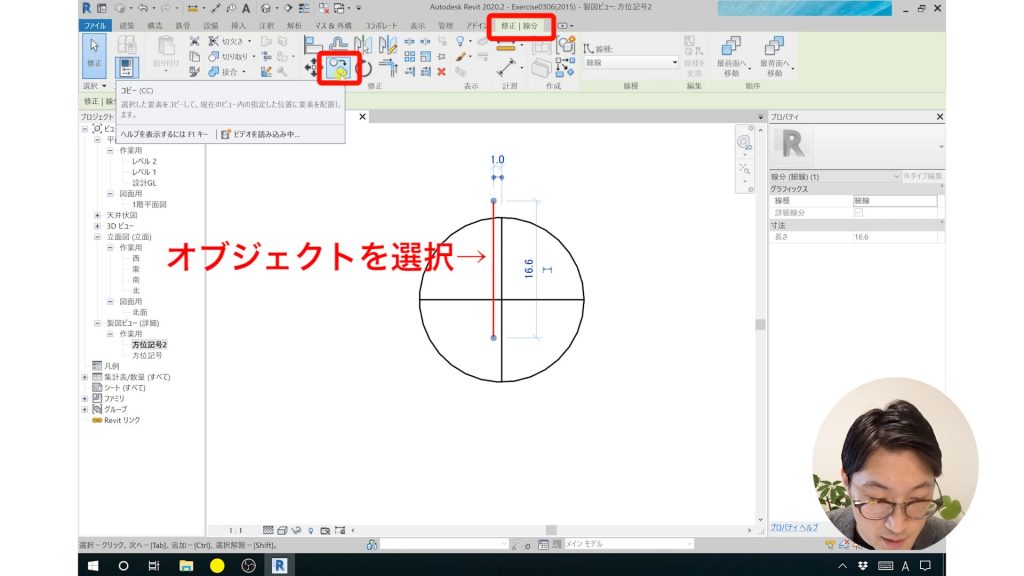Image resolution: width=1024 pixels, height=576 pixels.
Task: Expand the ファミリ node in project browser
Action: pyautogui.click(x=83, y=397)
